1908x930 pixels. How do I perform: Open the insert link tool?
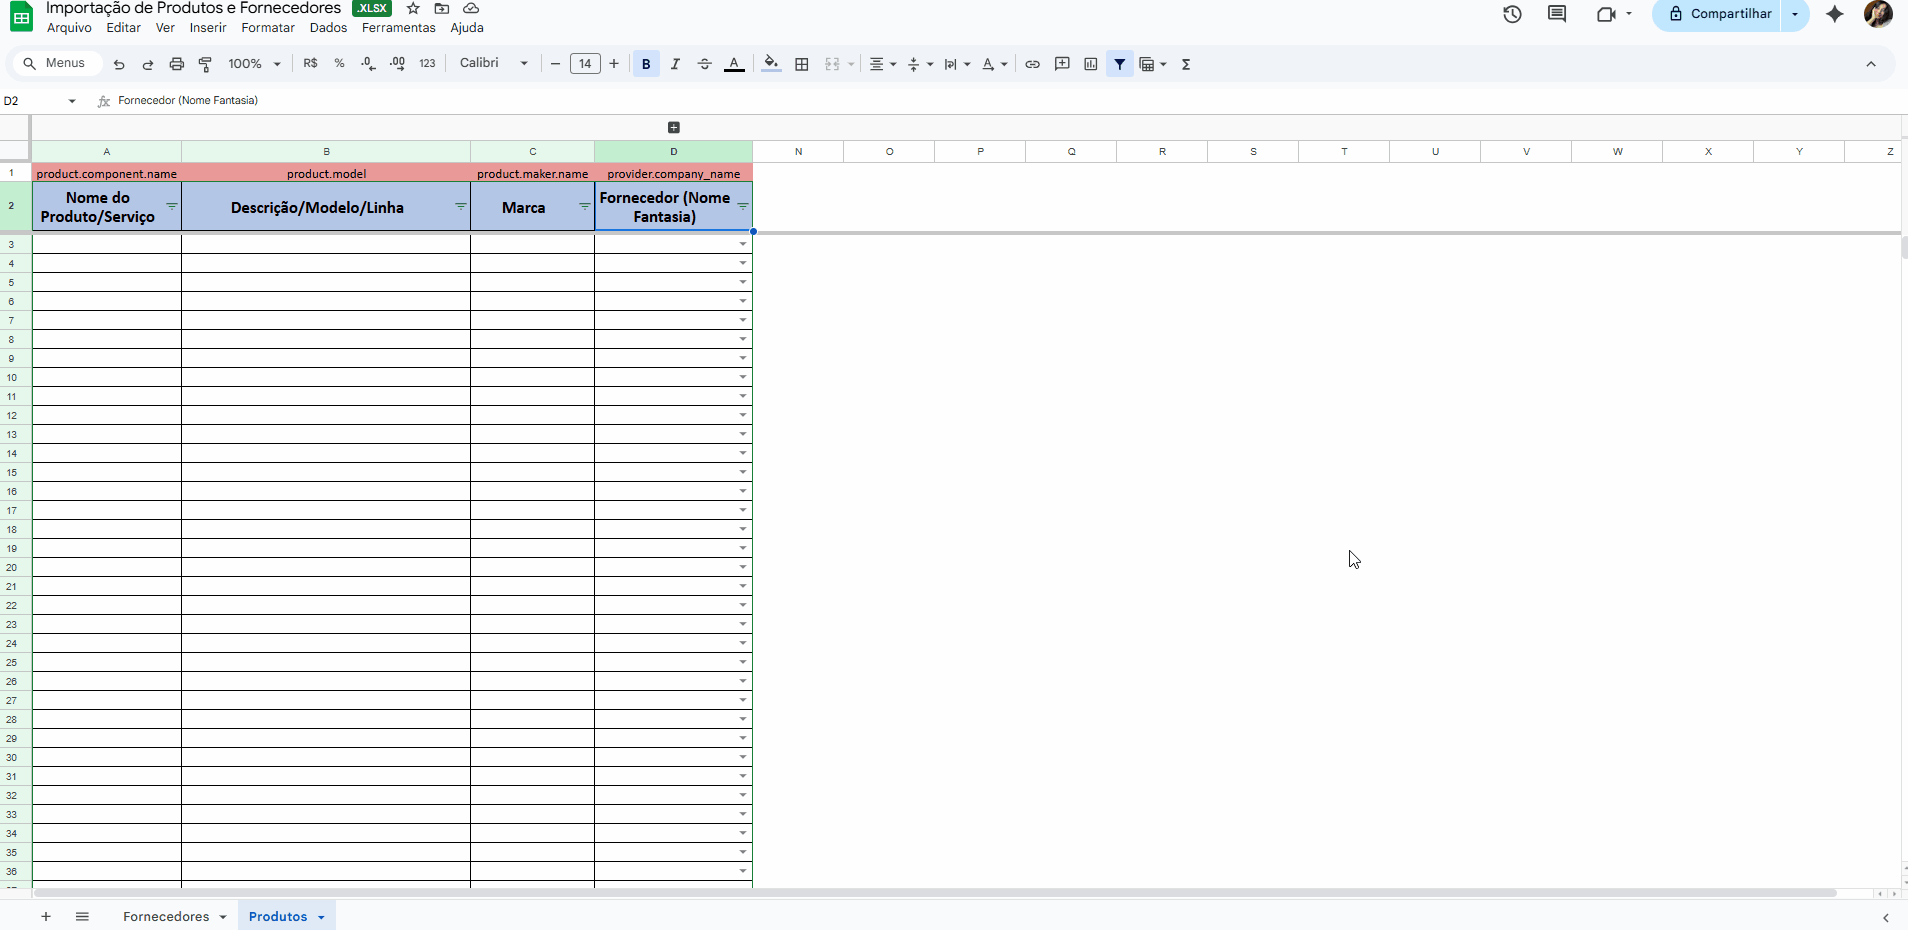click(x=1032, y=64)
